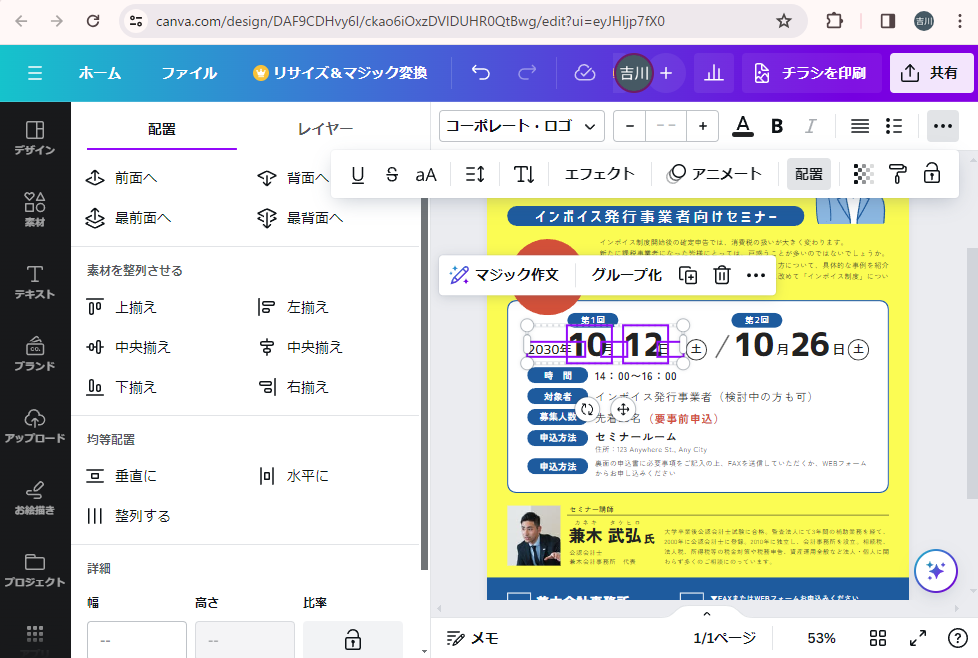Open the font family dropdown
The width and height of the screenshot is (978, 658).
coord(521,126)
